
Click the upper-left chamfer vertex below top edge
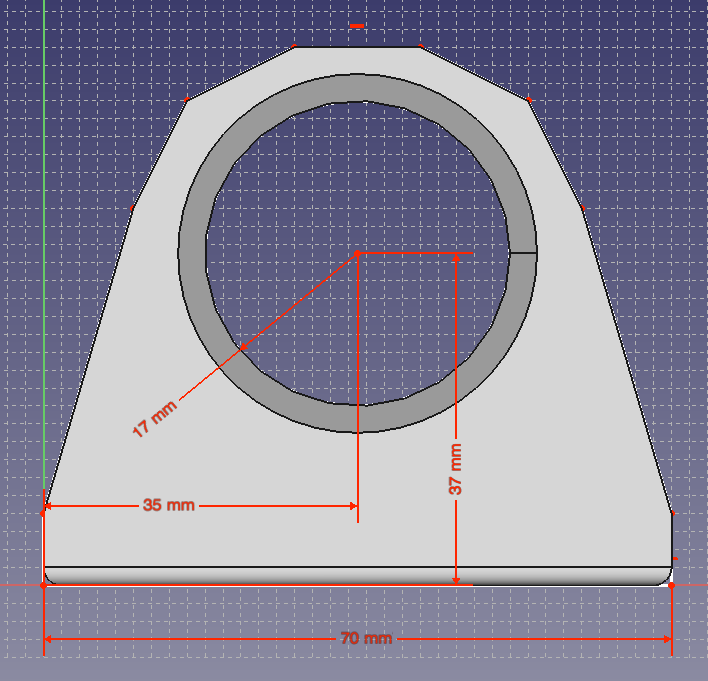point(186,100)
